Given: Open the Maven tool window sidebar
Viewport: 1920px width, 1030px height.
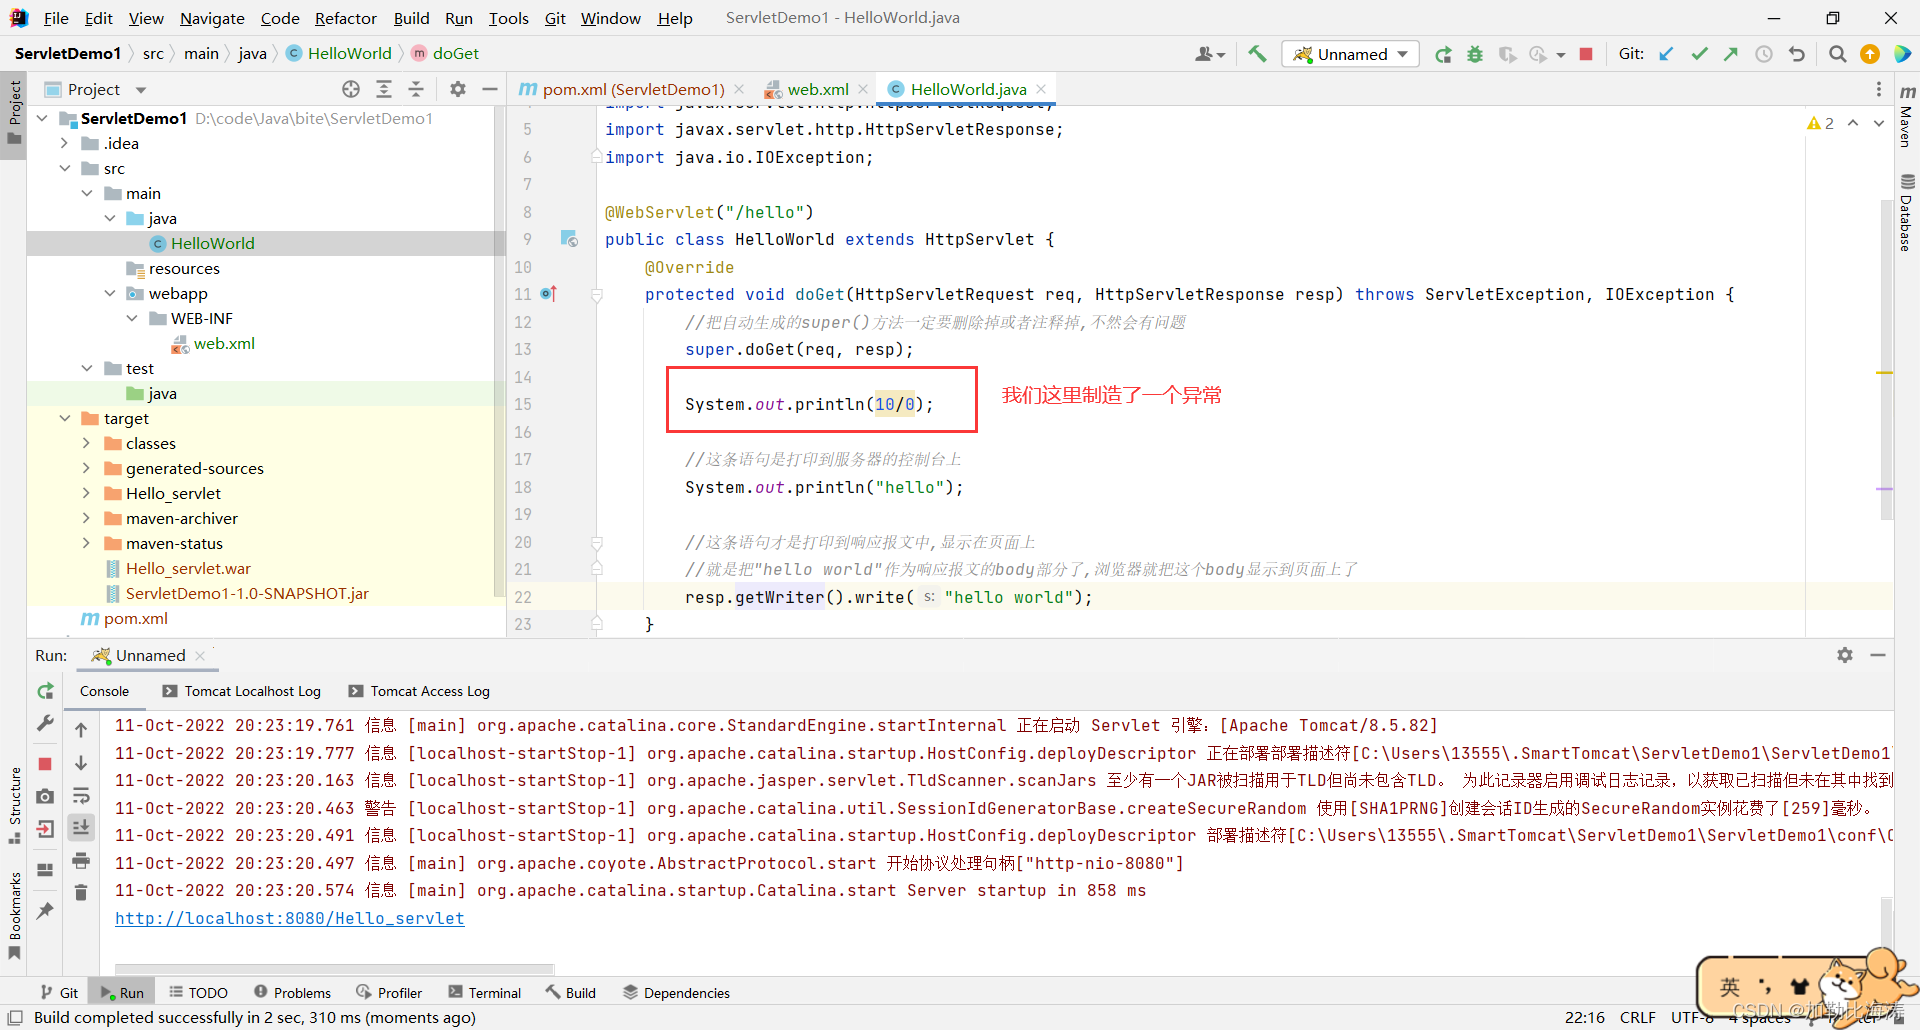Looking at the screenshot, I should (x=1907, y=120).
